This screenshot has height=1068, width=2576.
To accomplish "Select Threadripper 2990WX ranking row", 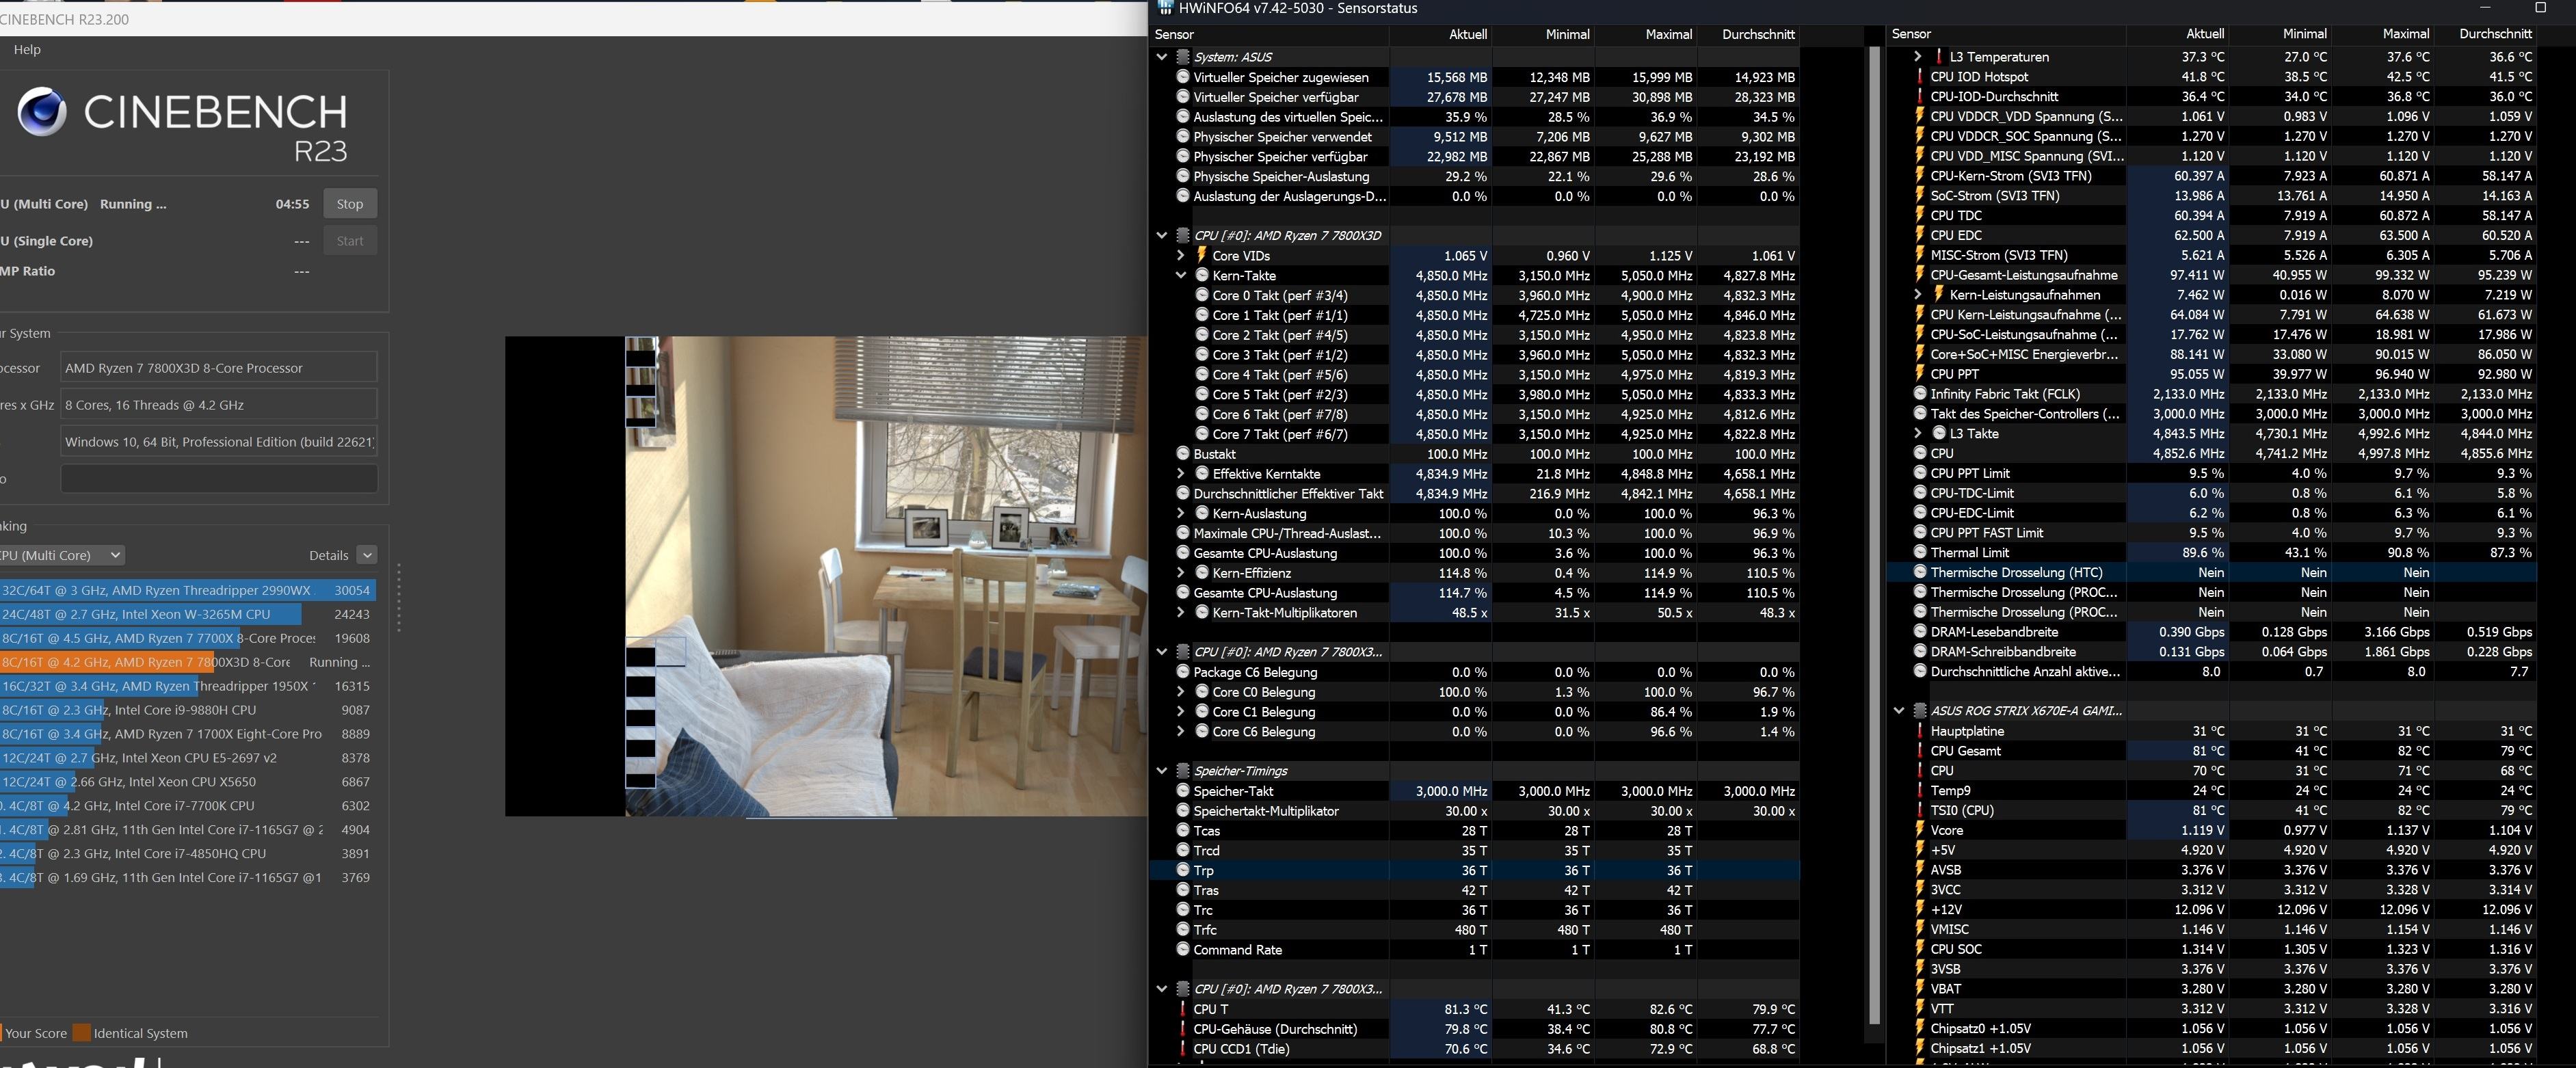I will click(188, 590).
